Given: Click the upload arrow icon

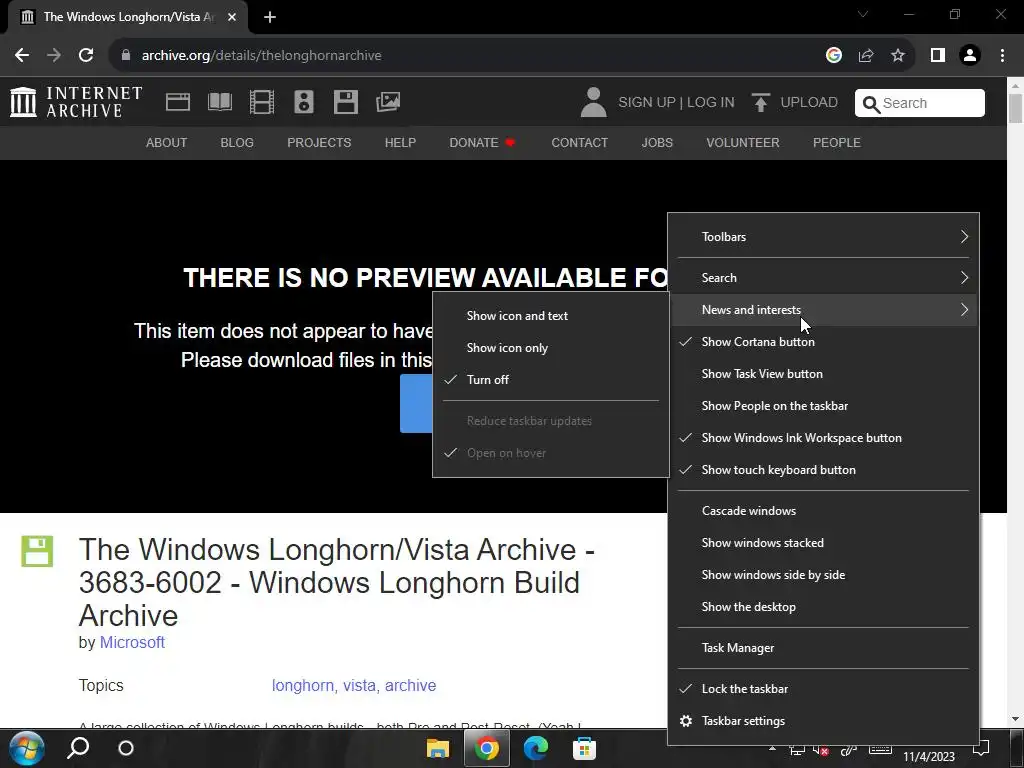Looking at the screenshot, I should click(x=760, y=103).
